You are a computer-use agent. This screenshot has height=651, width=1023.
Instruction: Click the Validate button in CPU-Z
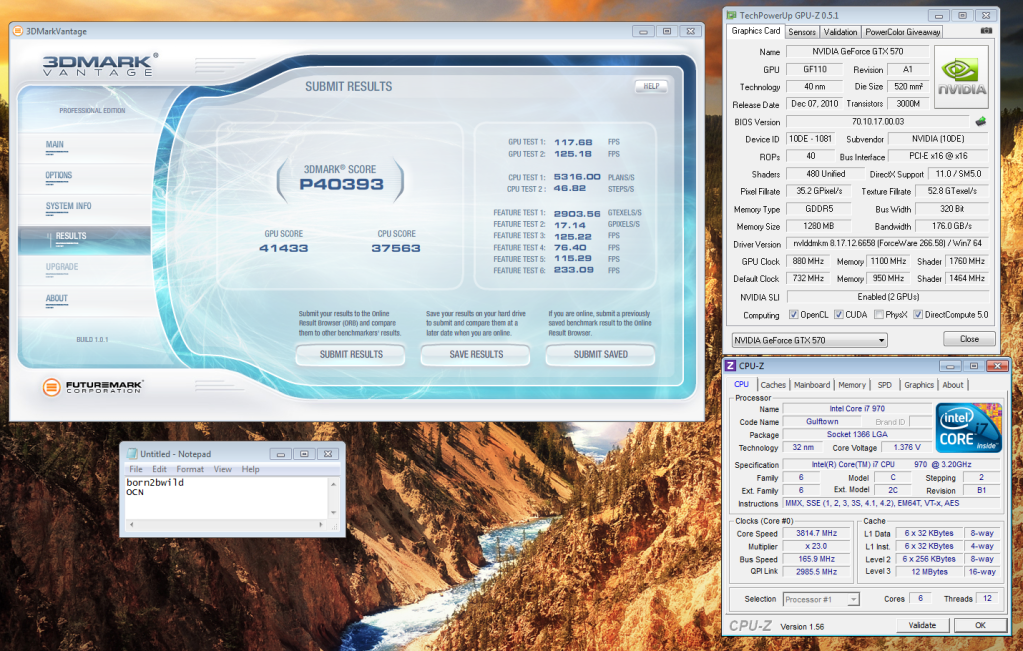point(922,625)
